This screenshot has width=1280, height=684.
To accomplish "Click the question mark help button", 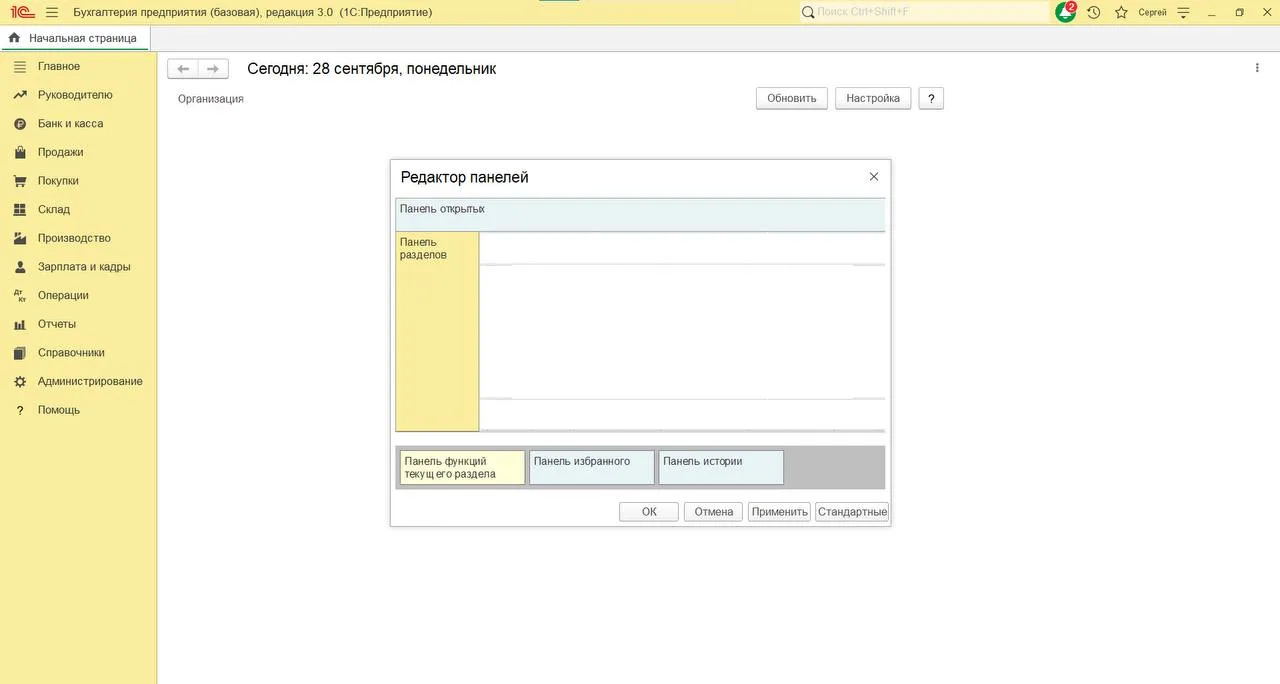I will tap(931, 98).
